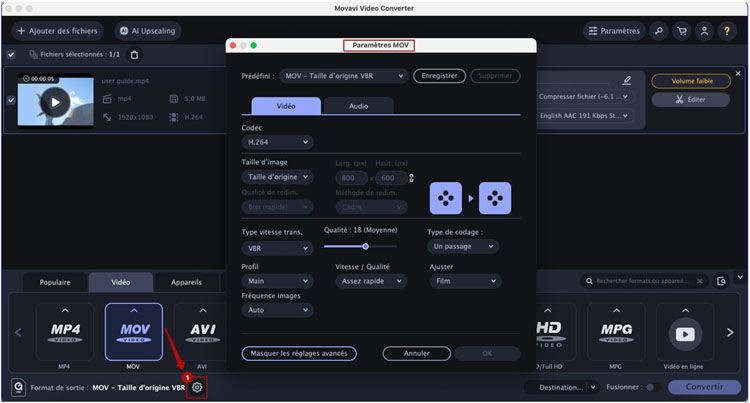The height and width of the screenshot is (403, 750).
Task: Toggle the Fichiers sélectionnés checkbox
Action: 11,55
